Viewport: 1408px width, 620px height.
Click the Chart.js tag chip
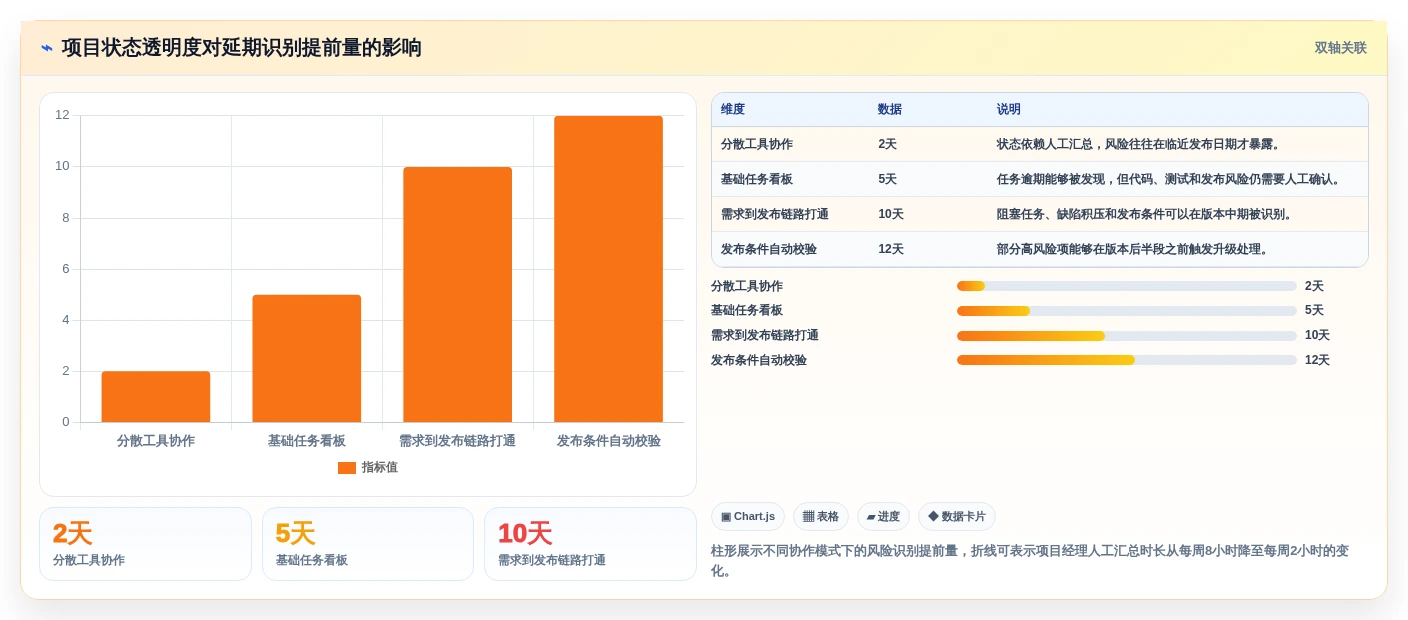[x=748, y=516]
